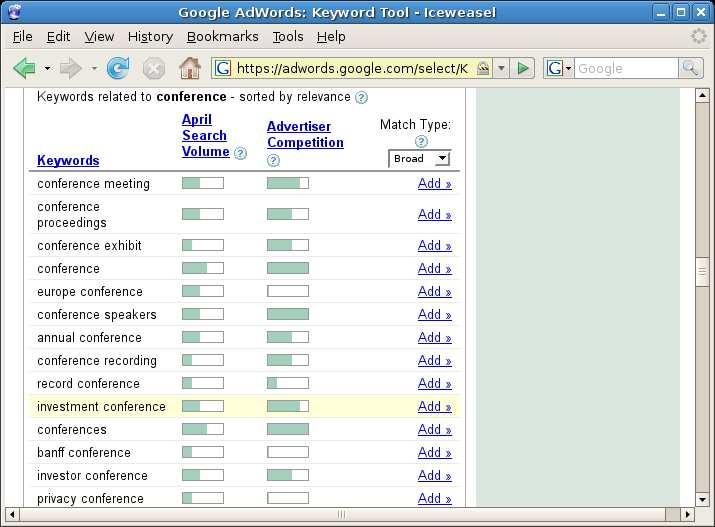This screenshot has width=715, height=527.
Task: Click the search magnifier icon
Action: [x=690, y=68]
